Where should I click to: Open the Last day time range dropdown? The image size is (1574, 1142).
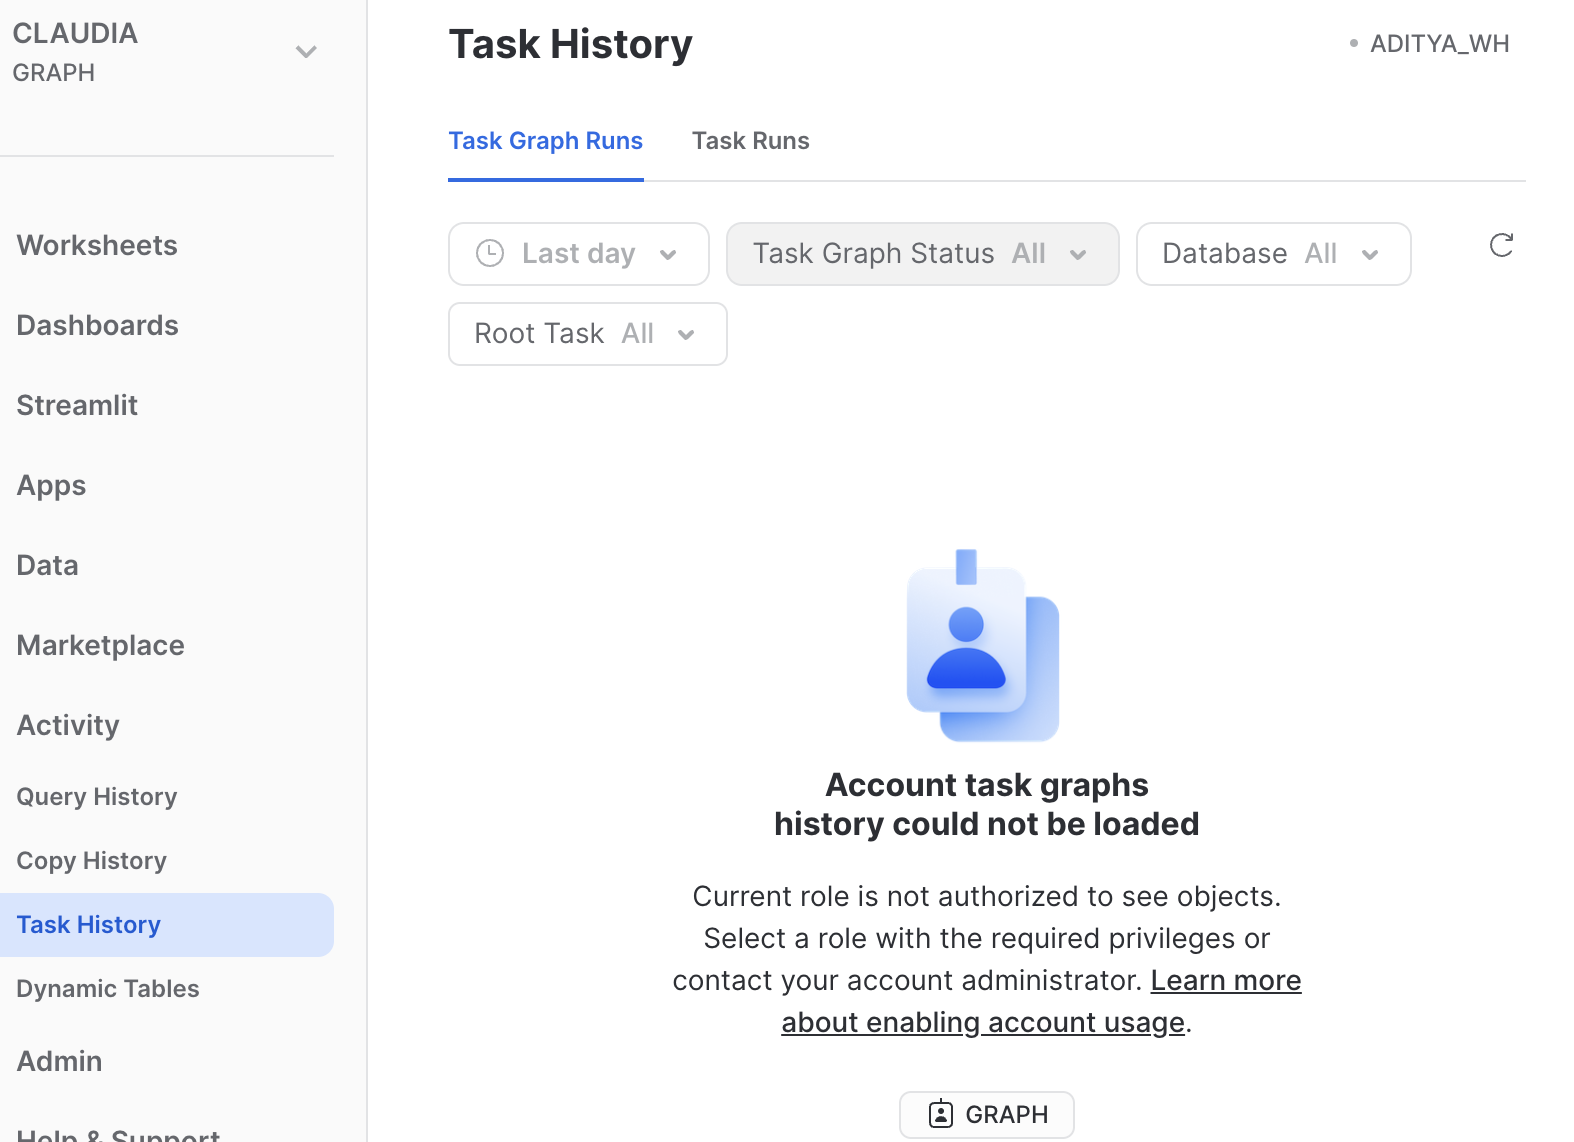(x=578, y=254)
